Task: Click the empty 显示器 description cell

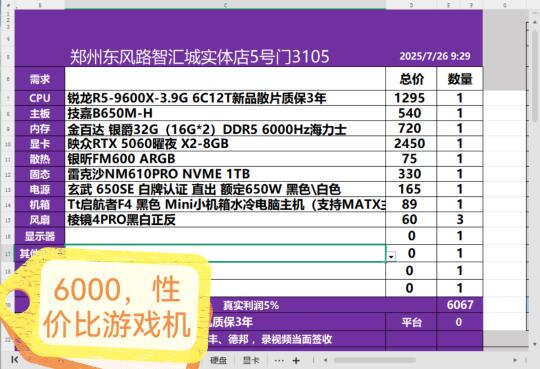Action: pyautogui.click(x=225, y=236)
